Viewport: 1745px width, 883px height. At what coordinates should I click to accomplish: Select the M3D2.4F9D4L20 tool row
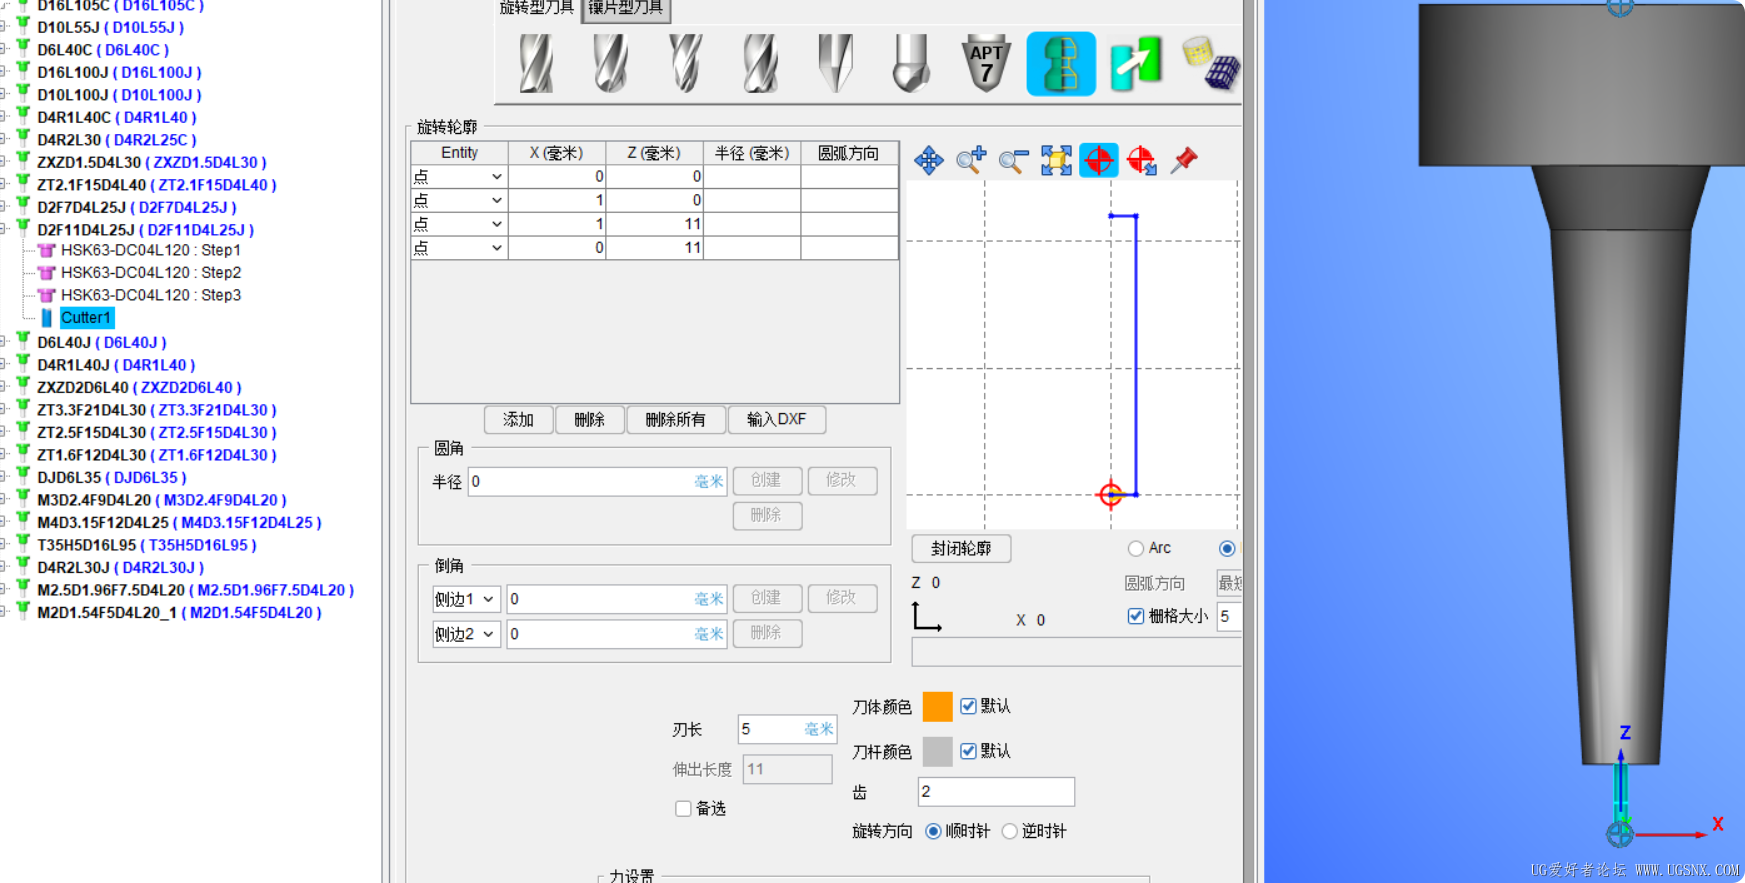[x=162, y=500]
